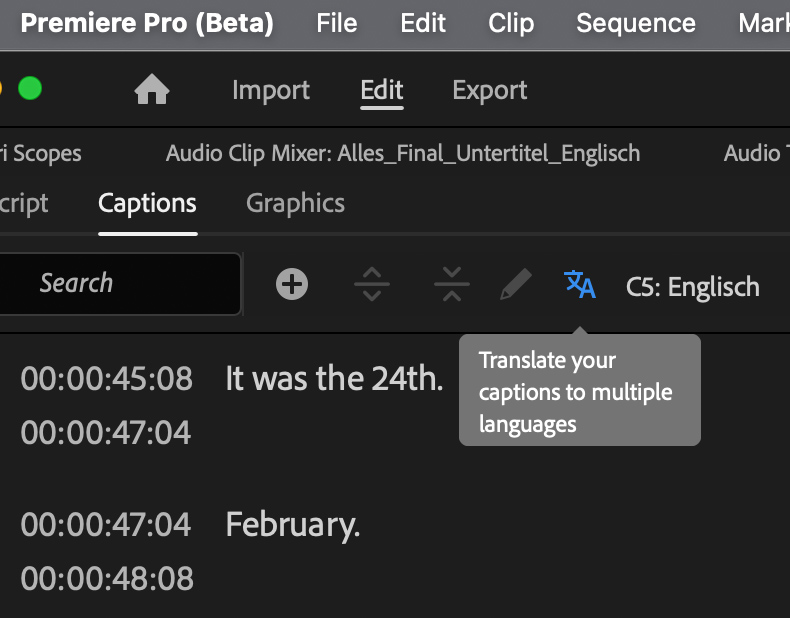Click the split caption segment icon
Screen dimensions: 790x618
coord(372,284)
